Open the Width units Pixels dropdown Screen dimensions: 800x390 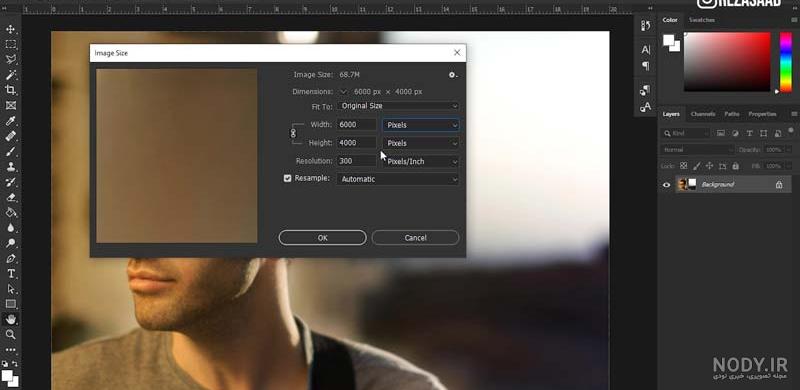[x=420, y=125]
